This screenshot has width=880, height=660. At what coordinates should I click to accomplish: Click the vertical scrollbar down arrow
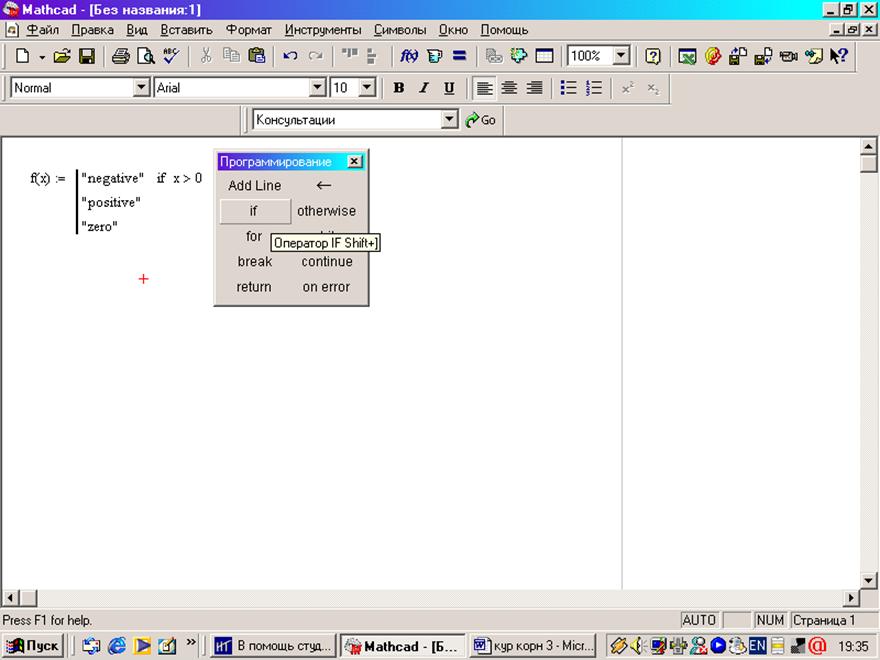tap(869, 580)
